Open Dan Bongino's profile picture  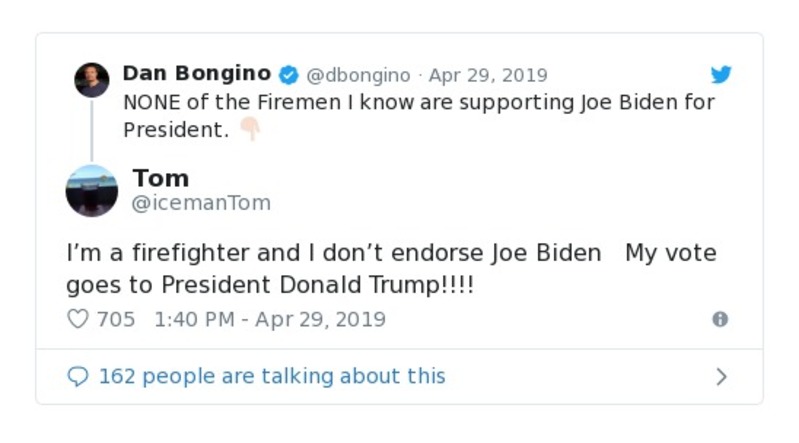point(92,80)
